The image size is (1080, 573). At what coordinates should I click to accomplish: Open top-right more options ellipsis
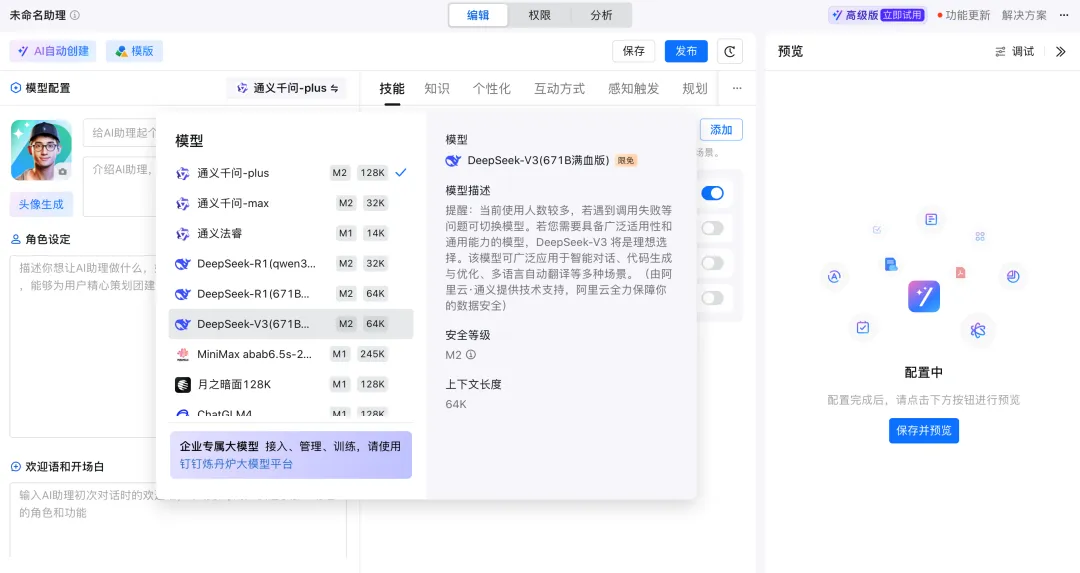coord(1064,15)
